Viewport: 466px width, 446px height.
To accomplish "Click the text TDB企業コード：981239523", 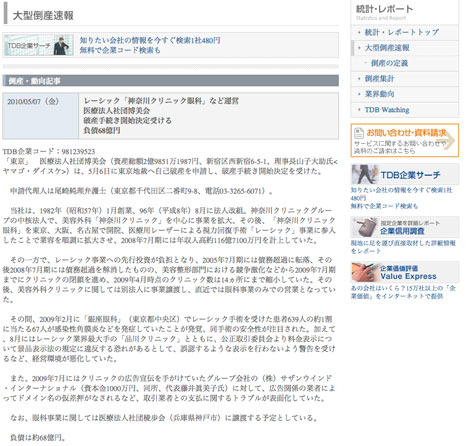I will [x=49, y=152].
